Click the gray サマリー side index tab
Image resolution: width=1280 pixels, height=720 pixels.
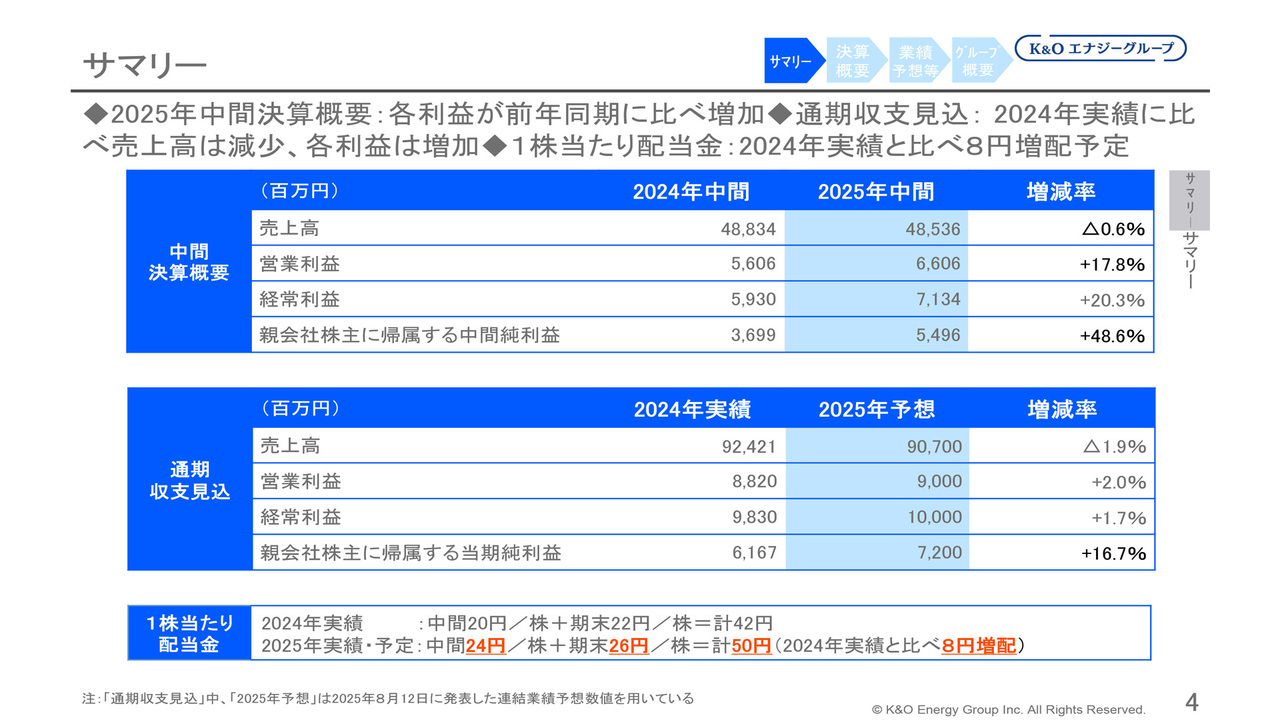pyautogui.click(x=1189, y=200)
